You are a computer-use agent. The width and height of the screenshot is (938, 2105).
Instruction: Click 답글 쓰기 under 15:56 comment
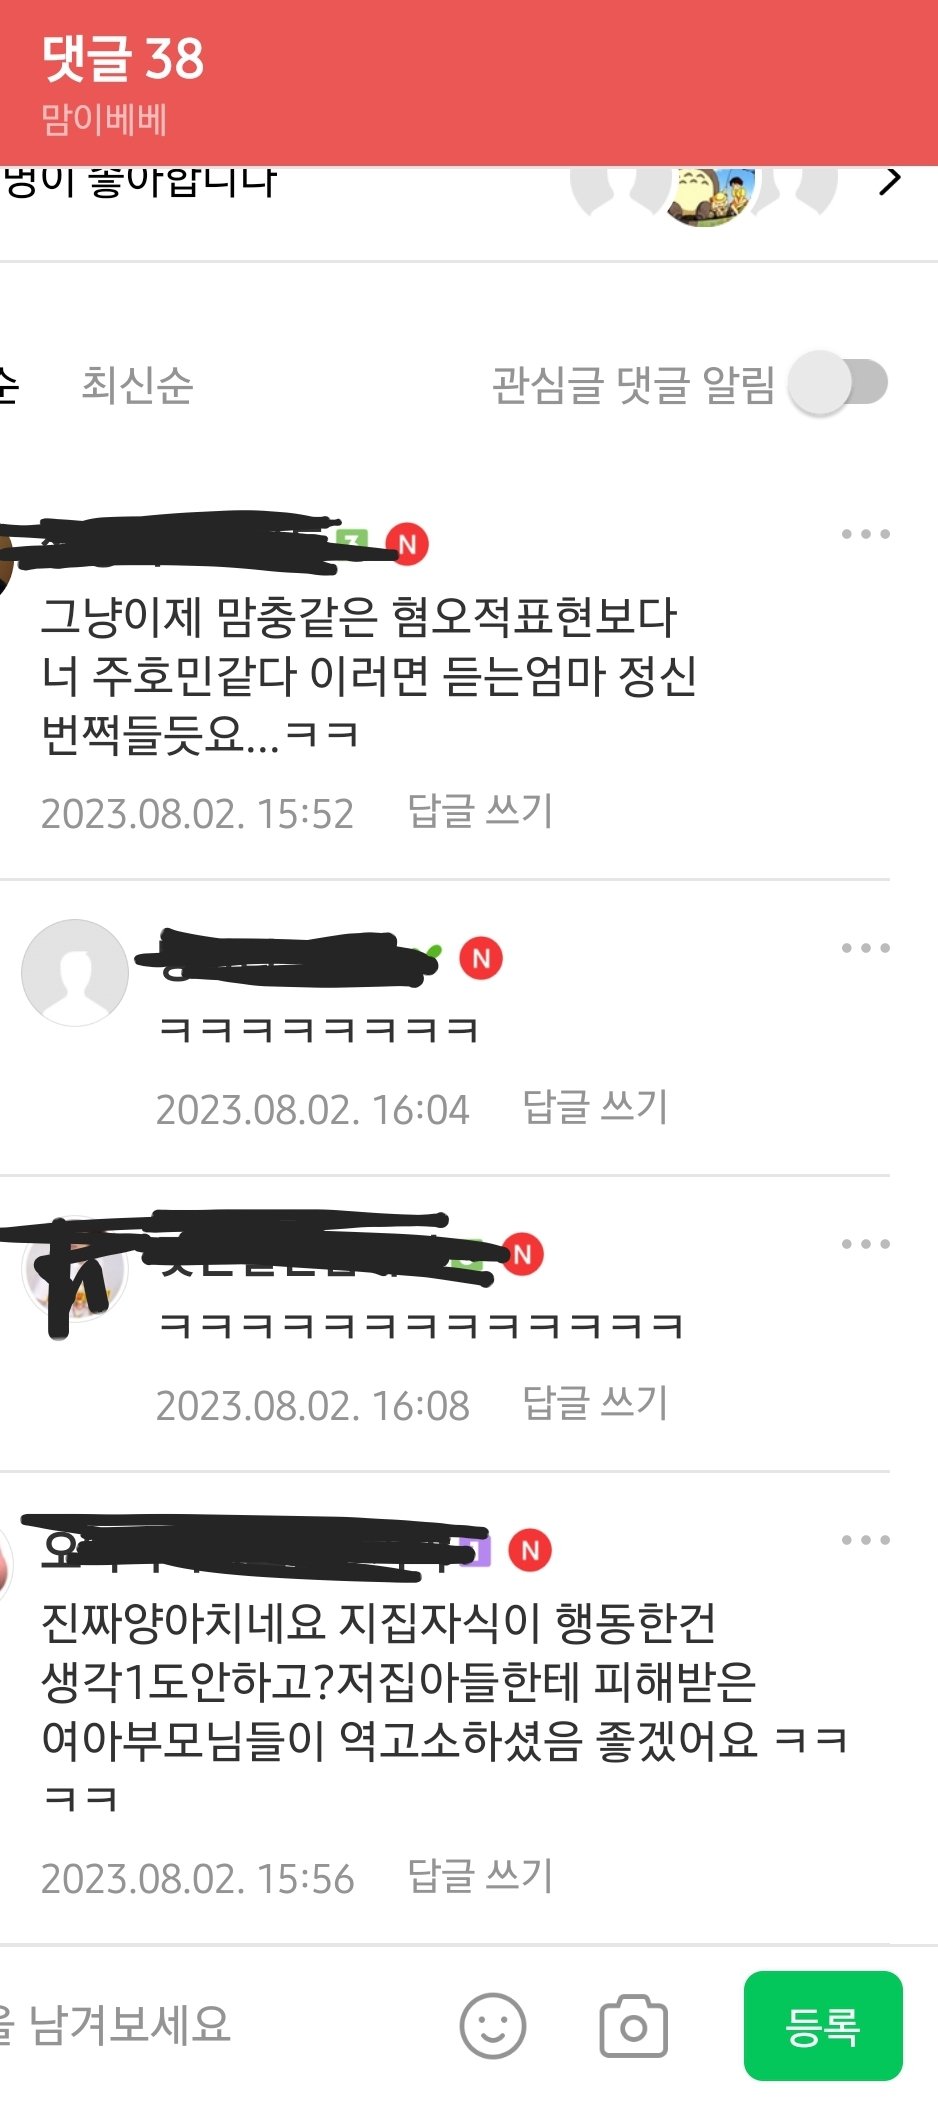(480, 1876)
